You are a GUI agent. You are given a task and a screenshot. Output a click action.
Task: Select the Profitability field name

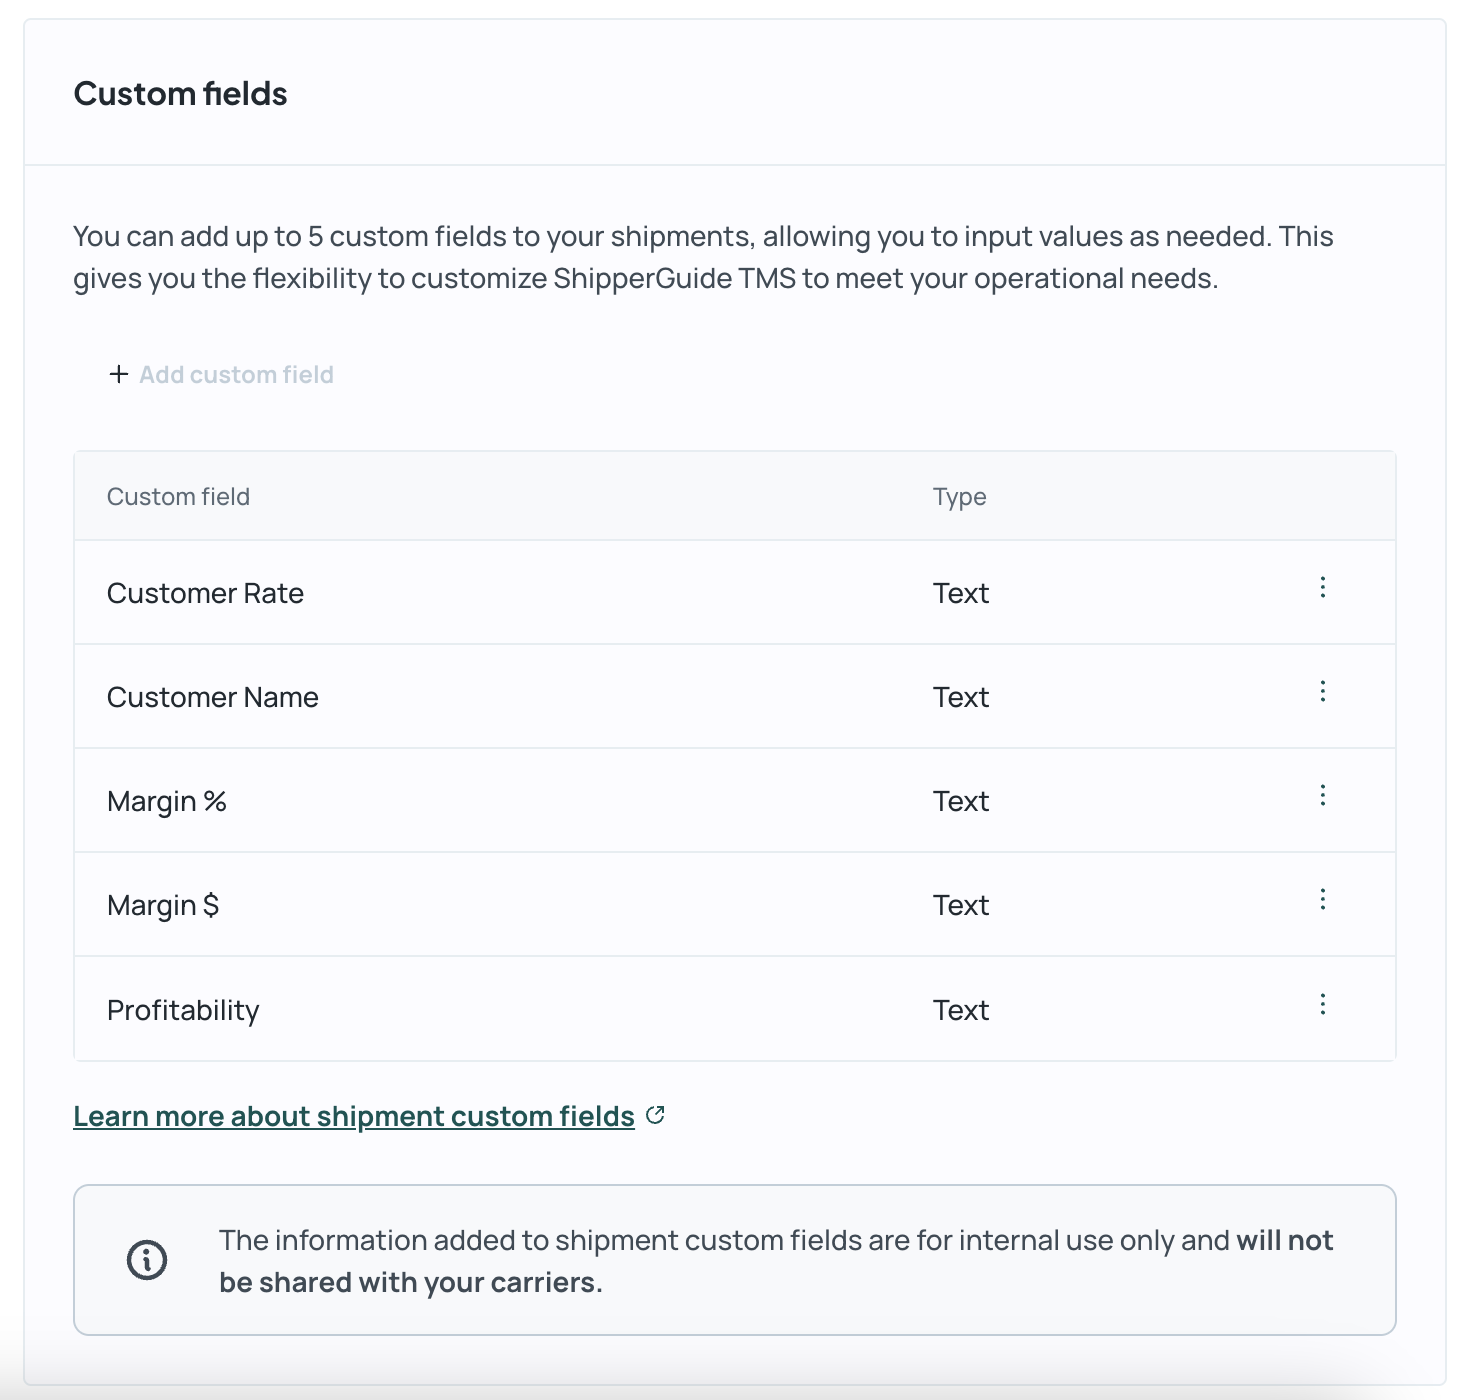click(x=183, y=1010)
